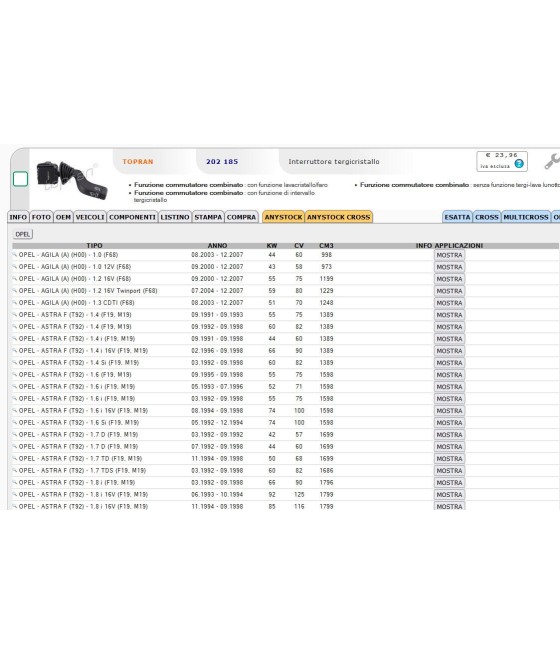
Task: Click the wrench tools icon
Action: tap(552, 162)
